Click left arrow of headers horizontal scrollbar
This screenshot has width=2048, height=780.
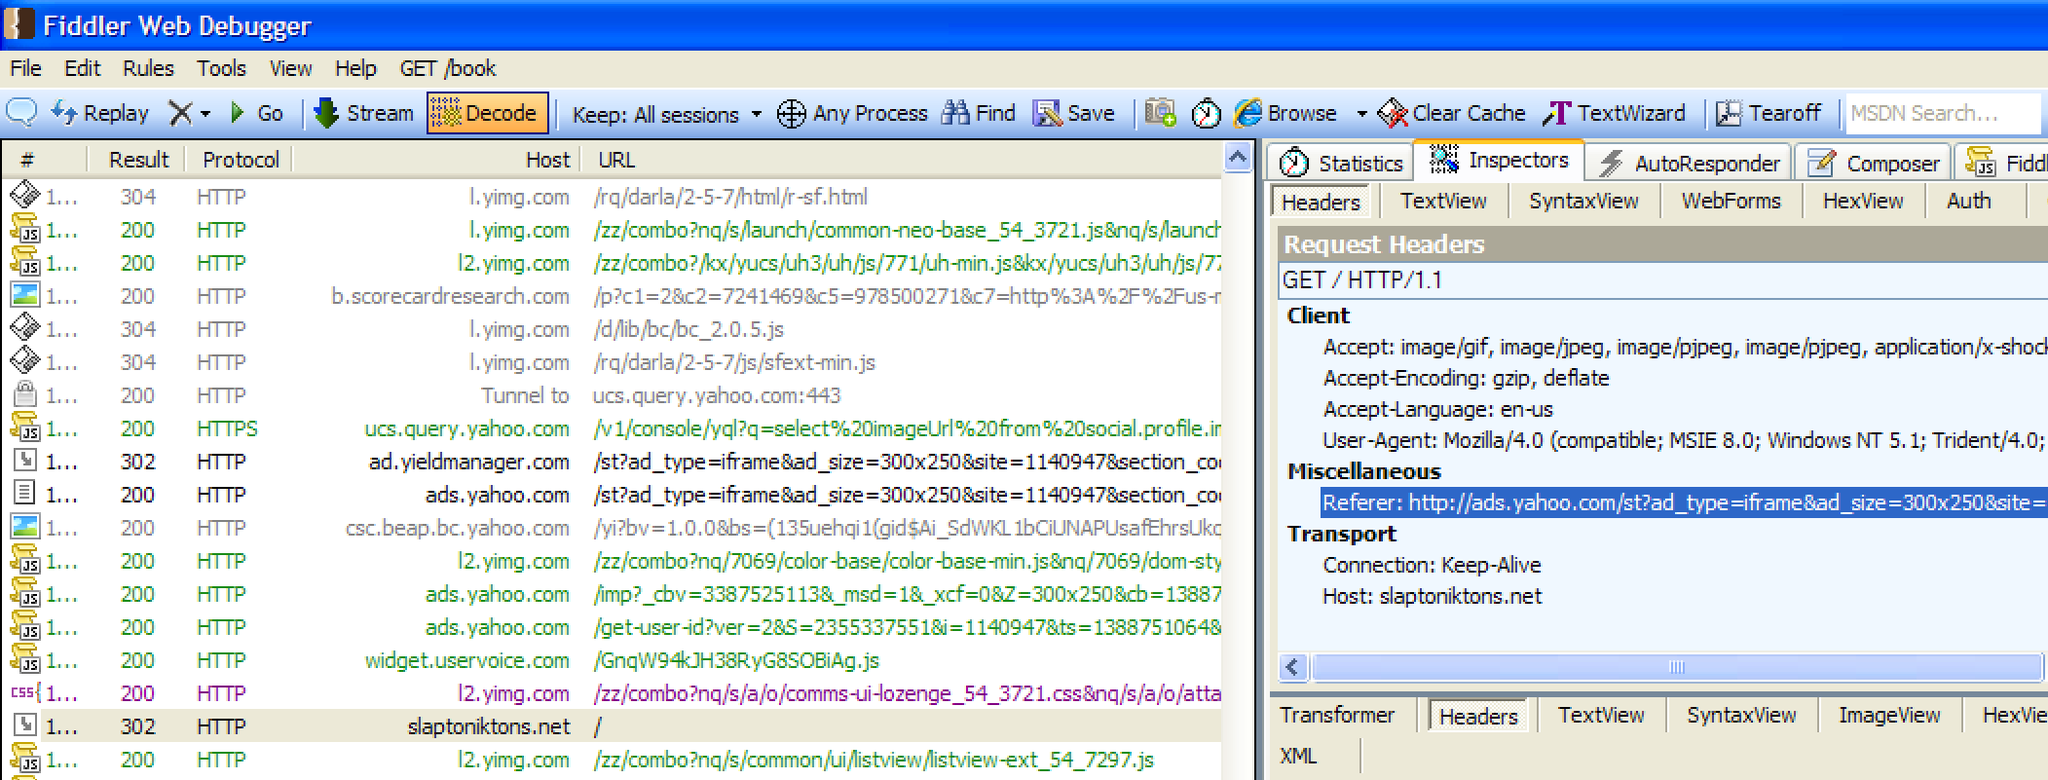(x=1293, y=667)
